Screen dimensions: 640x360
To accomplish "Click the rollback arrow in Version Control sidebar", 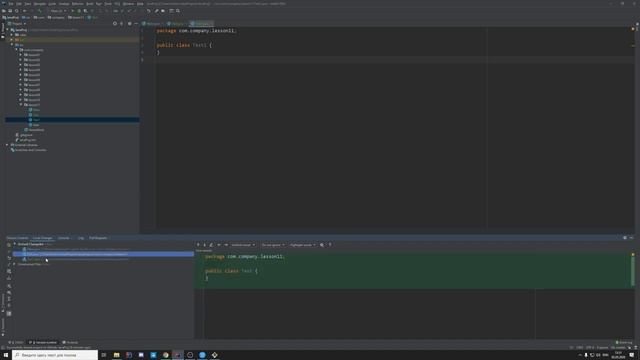I will coord(9,258).
